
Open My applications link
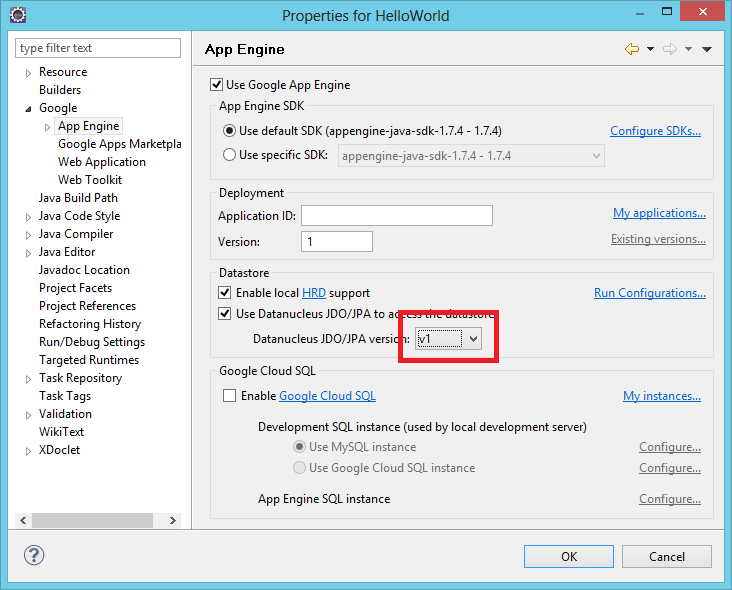point(659,213)
